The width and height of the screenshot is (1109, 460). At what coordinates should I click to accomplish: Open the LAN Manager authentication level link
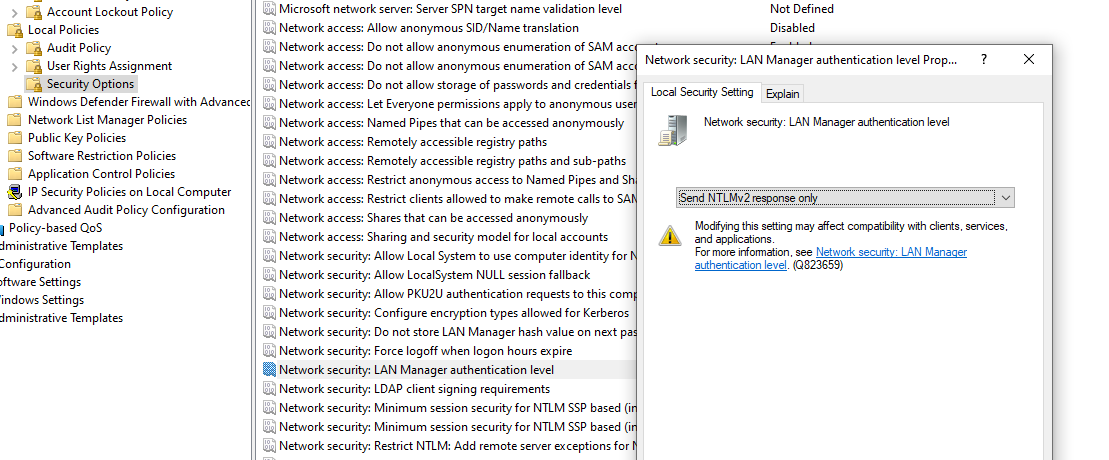830,258
